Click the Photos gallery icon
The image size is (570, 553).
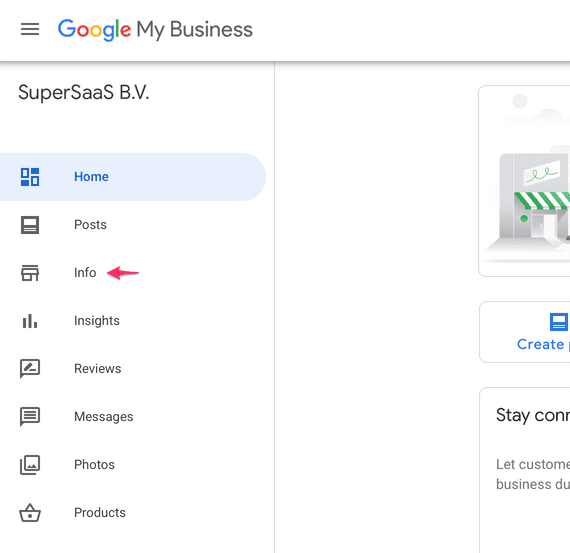[x=30, y=465]
